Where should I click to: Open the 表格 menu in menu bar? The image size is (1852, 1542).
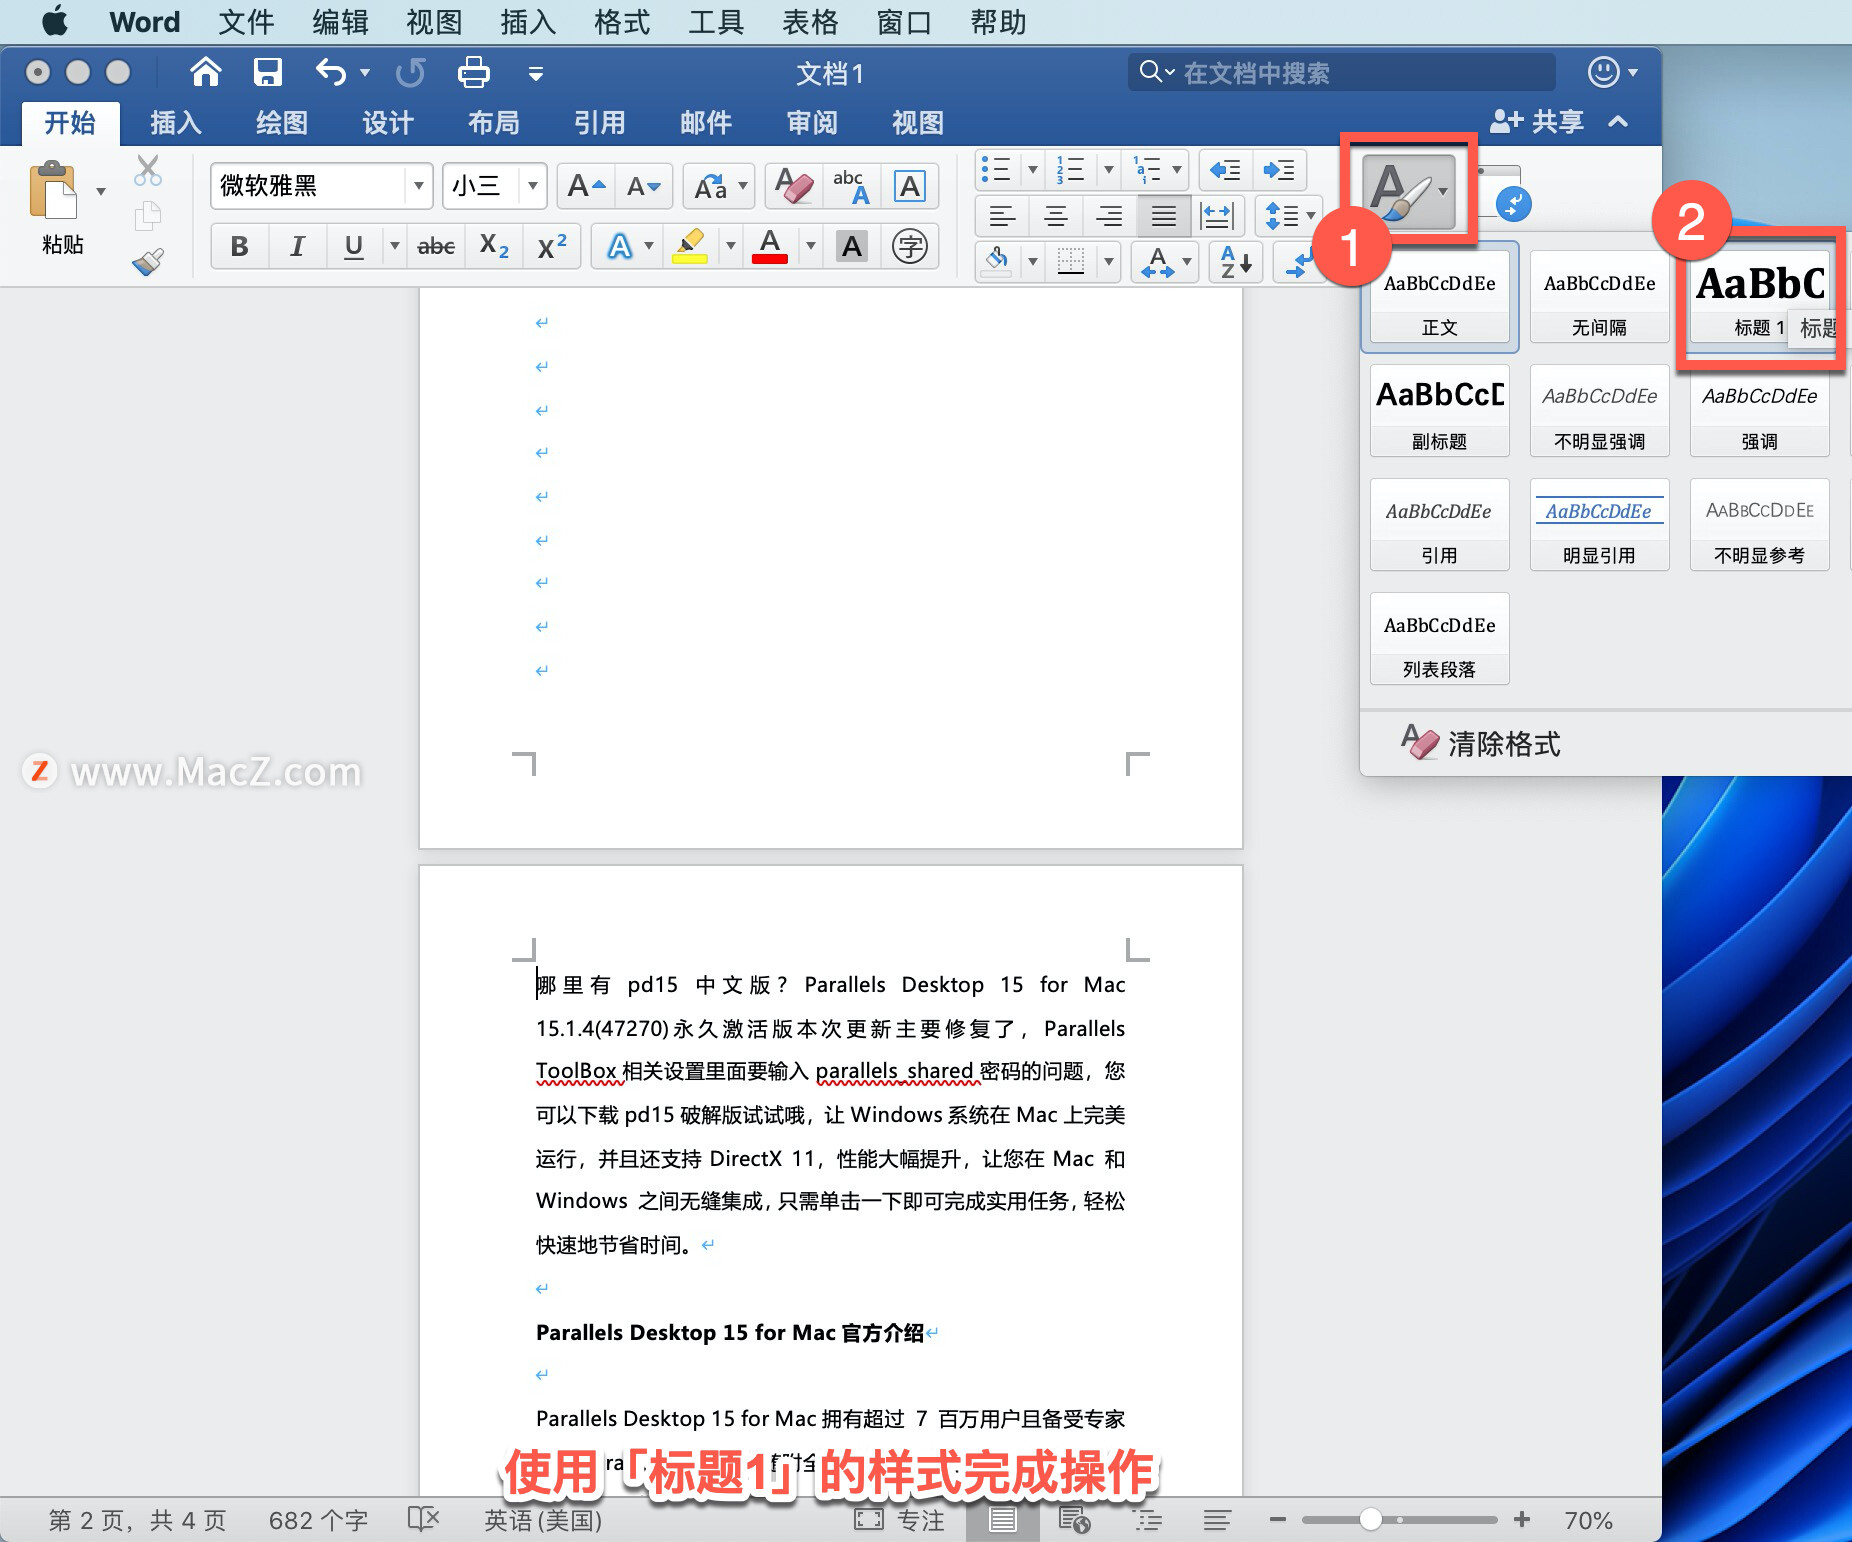pos(809,22)
